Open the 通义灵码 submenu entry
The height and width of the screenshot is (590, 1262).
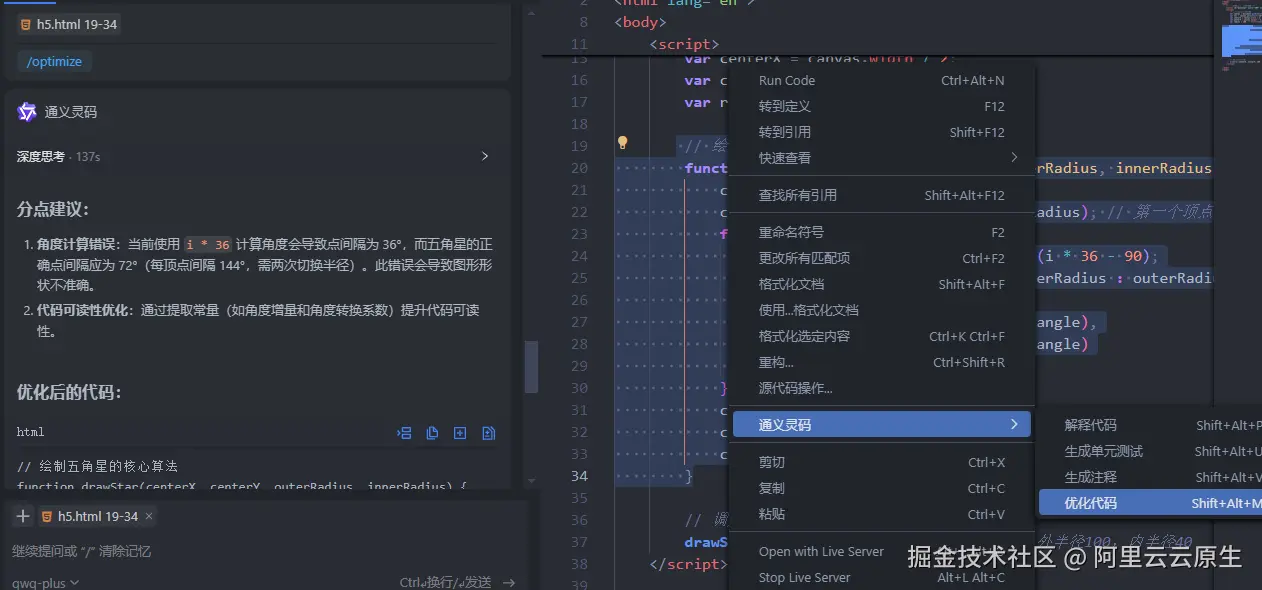tap(881, 425)
